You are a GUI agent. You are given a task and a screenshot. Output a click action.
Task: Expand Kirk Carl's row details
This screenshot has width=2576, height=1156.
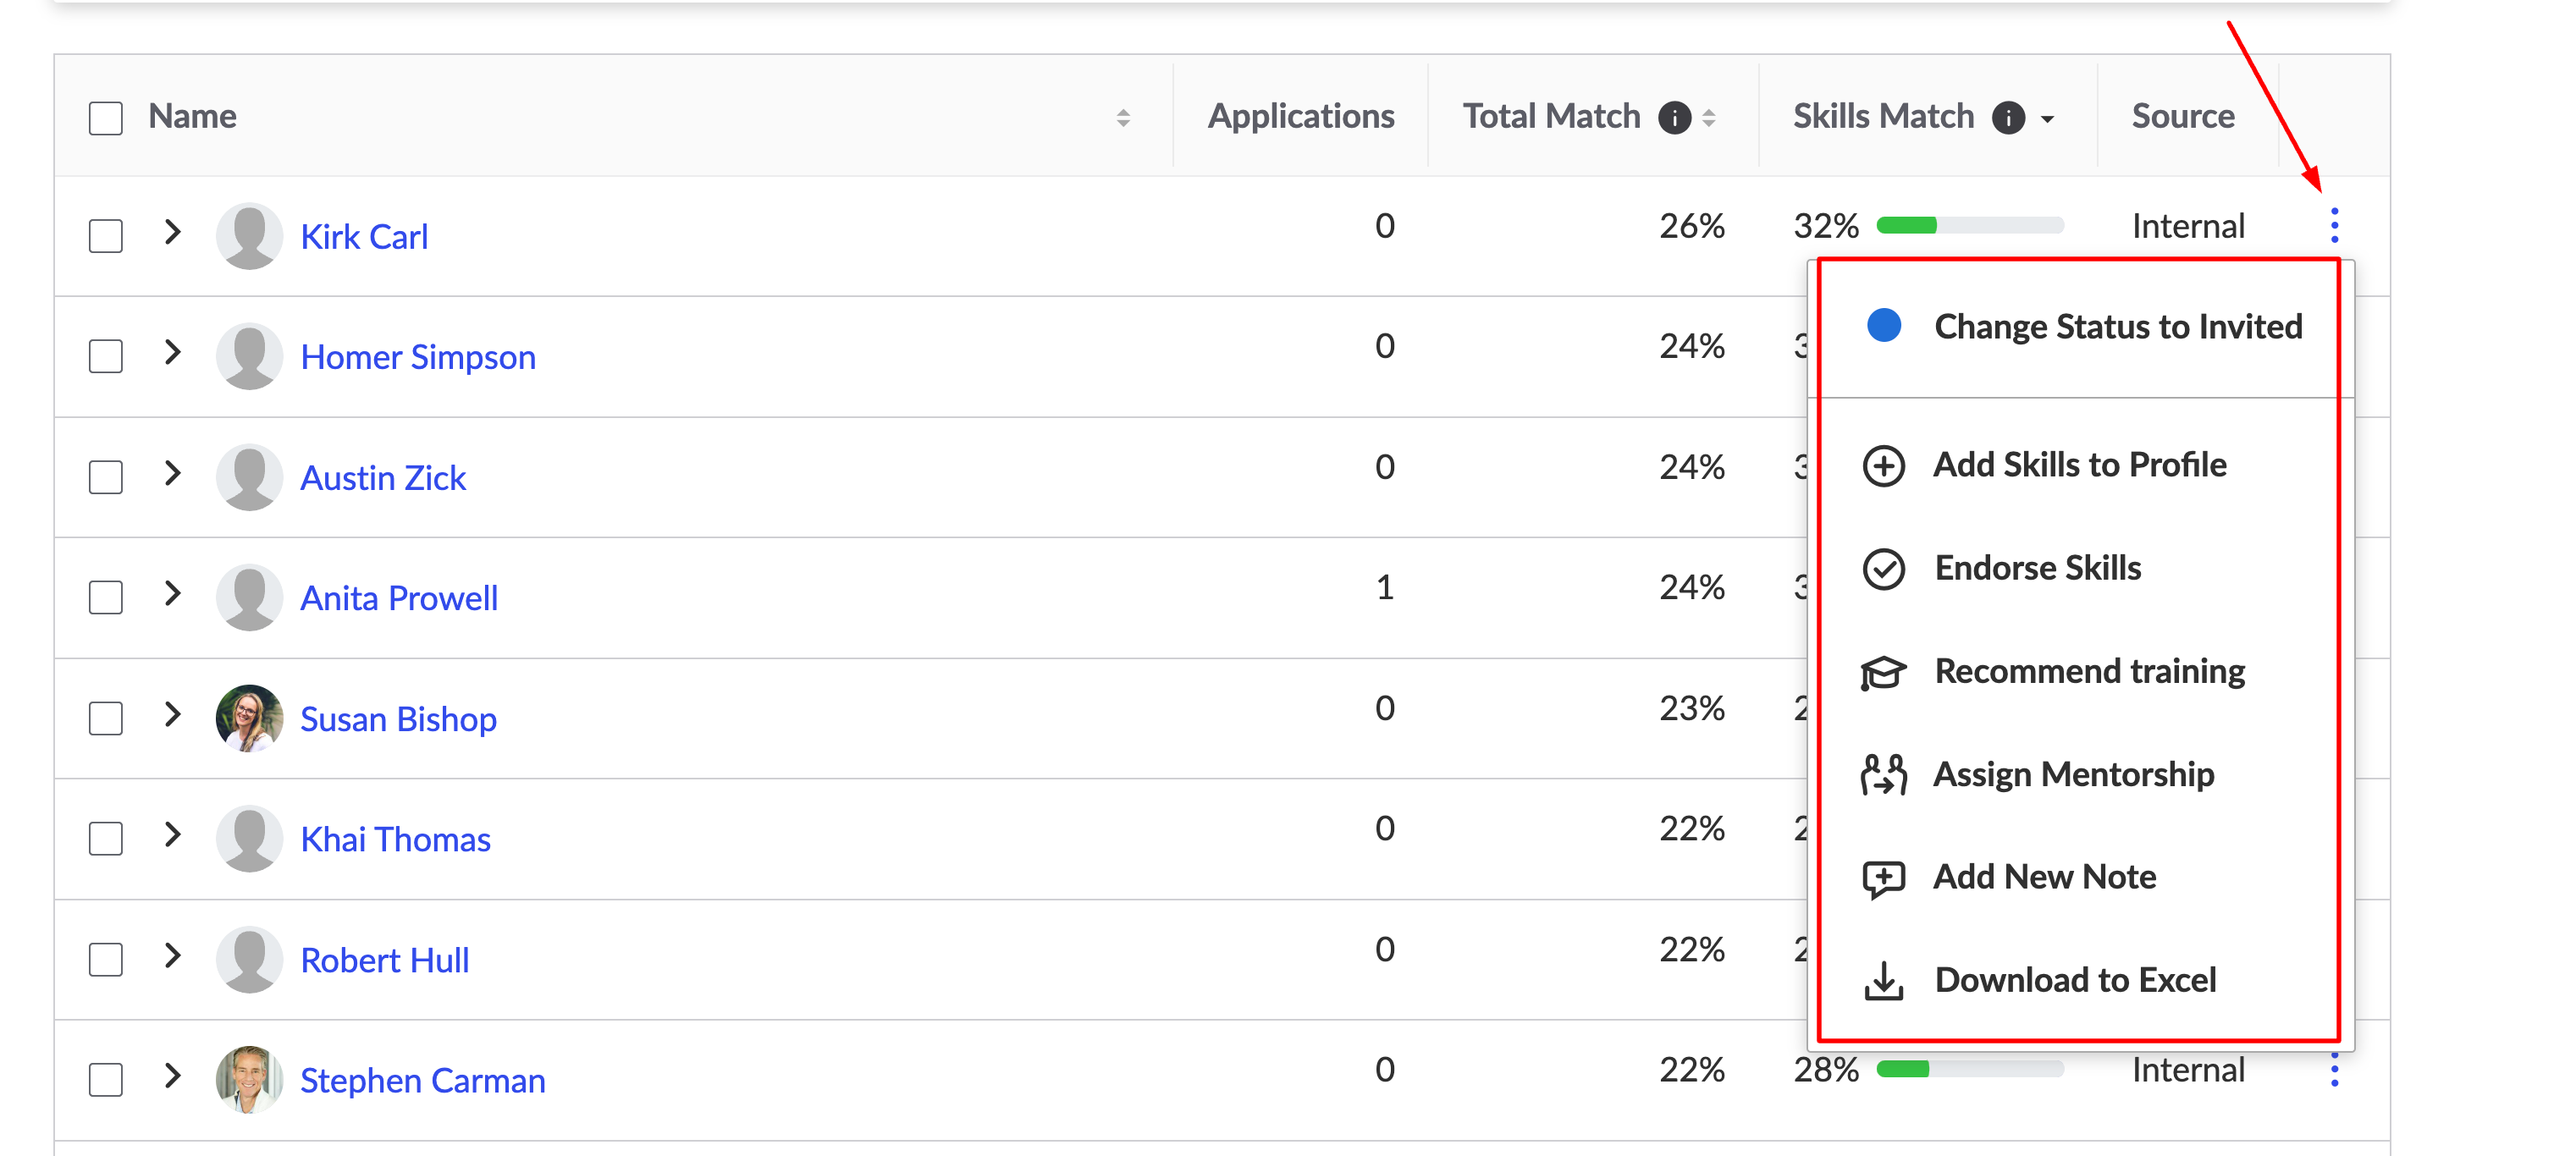(173, 233)
